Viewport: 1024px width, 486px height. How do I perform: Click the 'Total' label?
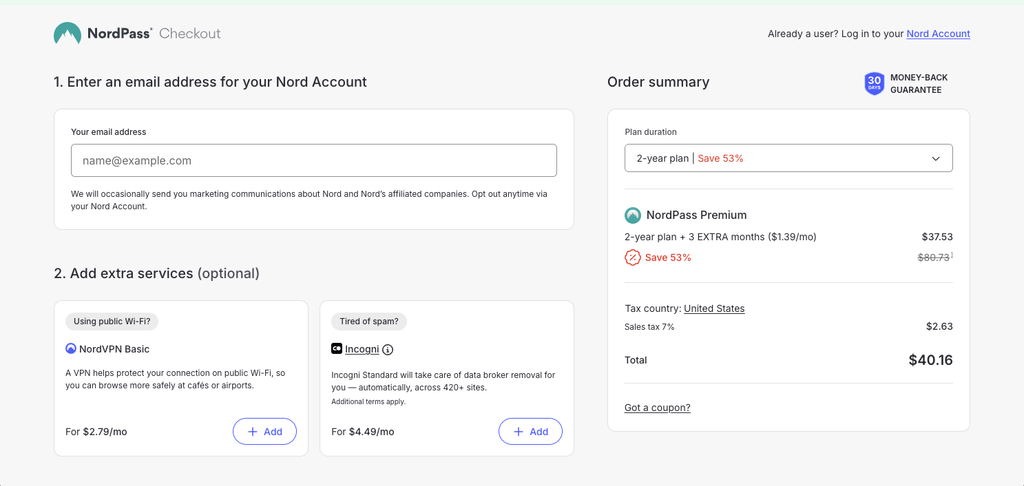(635, 360)
